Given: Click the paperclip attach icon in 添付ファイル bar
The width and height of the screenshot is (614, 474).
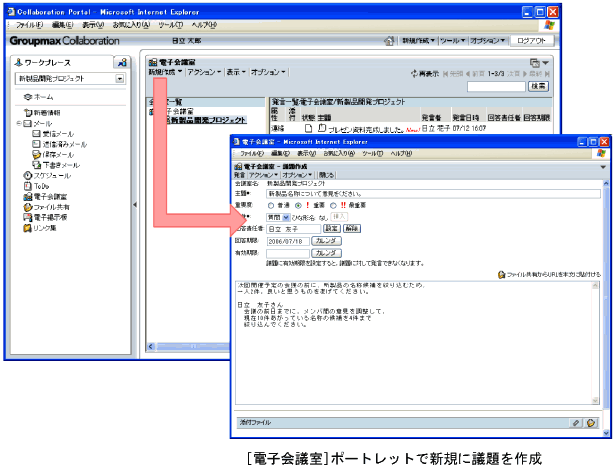Looking at the screenshot, I should click(x=576, y=423).
